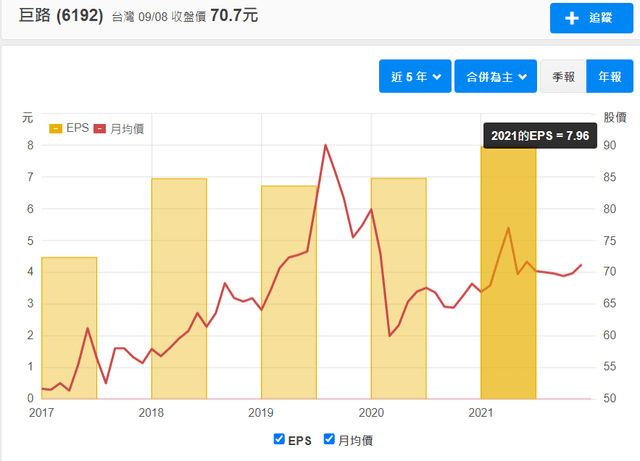Screen dimensions: 640x461
Task: Click the highlighted 2021 EPS bar
Action: [508, 272]
